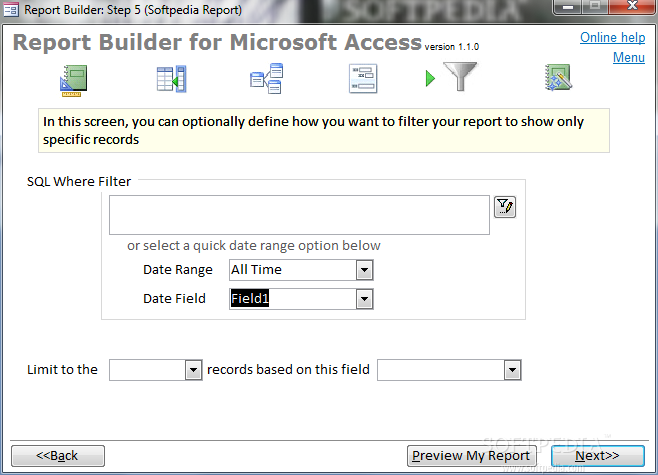The width and height of the screenshot is (658, 475).
Task: Open the SQL filter builder button
Action: 505,207
